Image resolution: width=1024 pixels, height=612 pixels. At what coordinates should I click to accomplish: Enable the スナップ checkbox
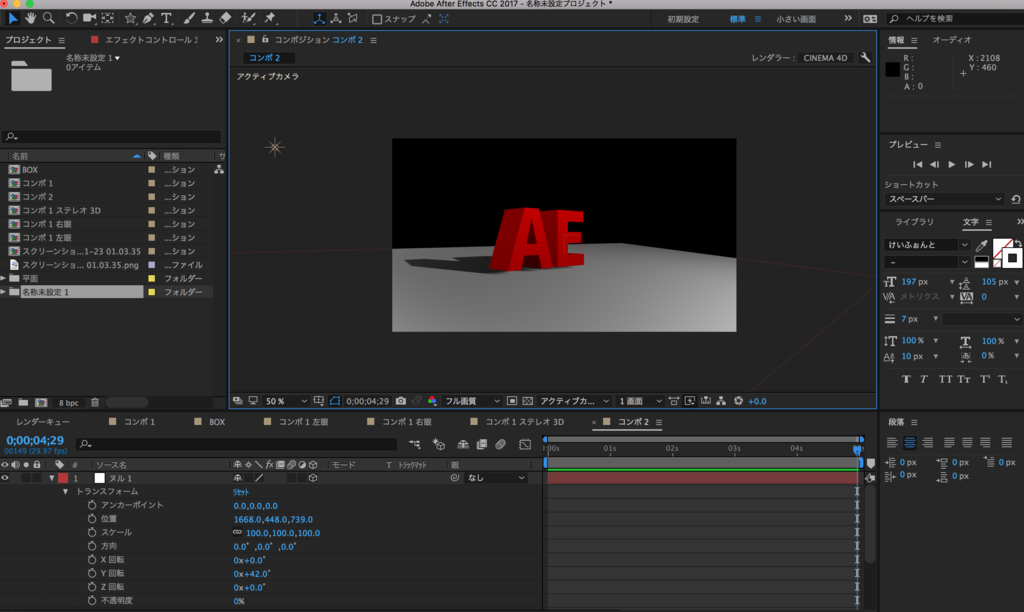tap(377, 19)
